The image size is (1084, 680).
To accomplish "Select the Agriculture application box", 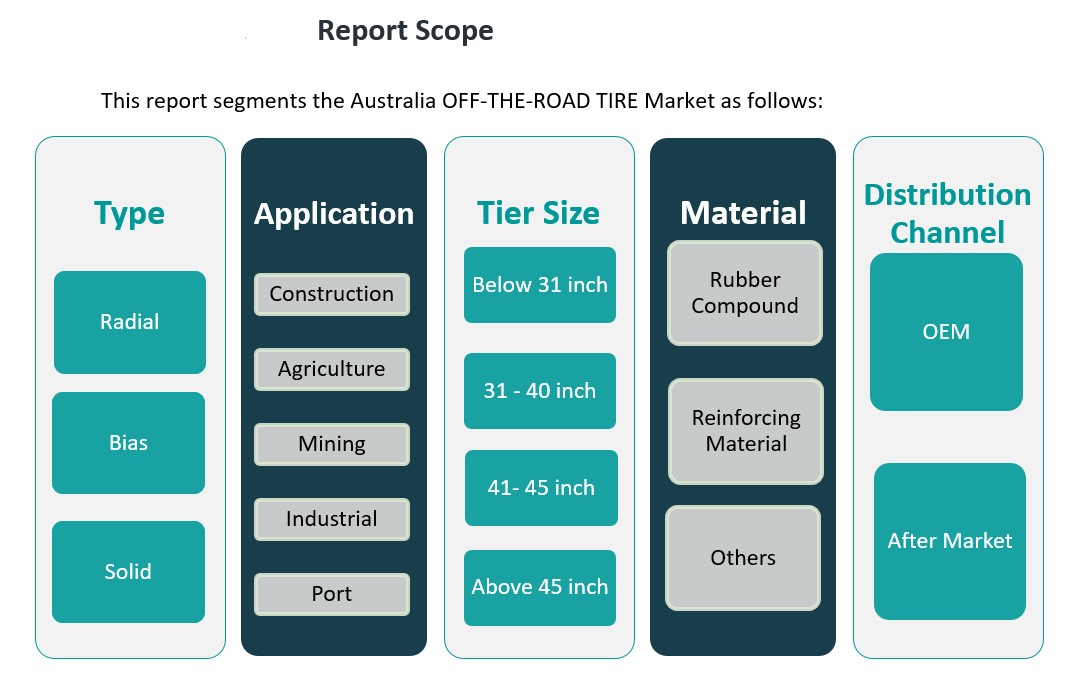I will click(x=332, y=369).
